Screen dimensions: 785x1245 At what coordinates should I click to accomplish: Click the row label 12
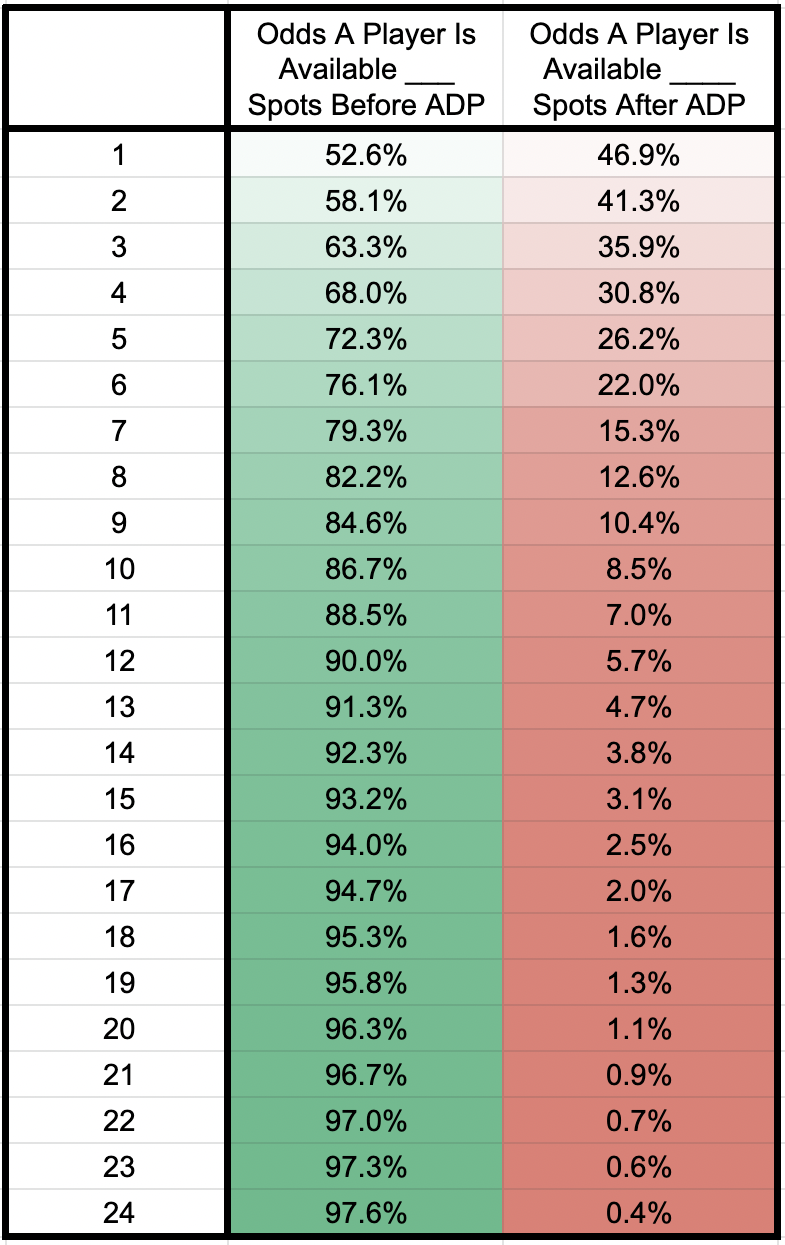tap(119, 661)
